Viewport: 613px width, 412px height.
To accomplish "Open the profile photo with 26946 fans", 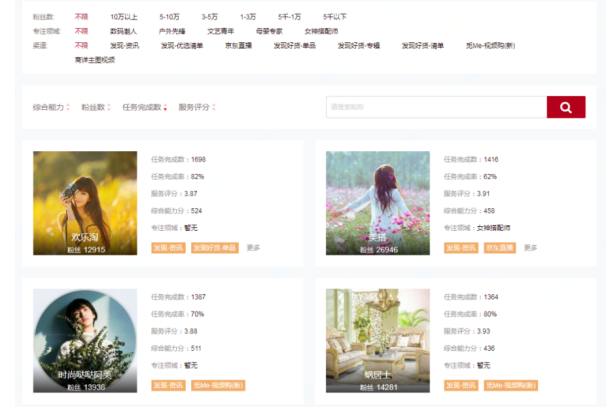I will coord(378,203).
